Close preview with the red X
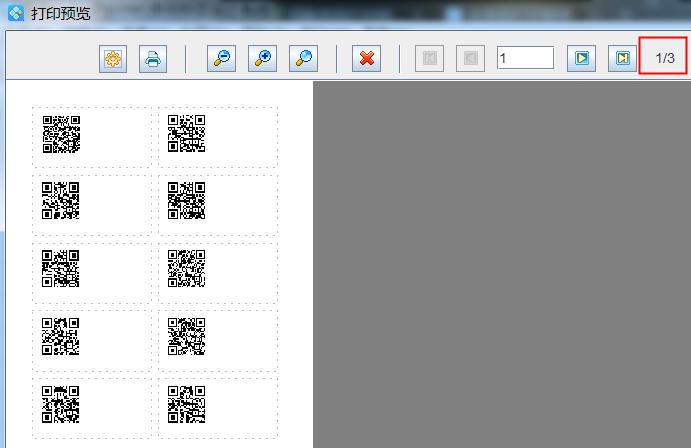The height and width of the screenshot is (448, 691). [x=366, y=58]
